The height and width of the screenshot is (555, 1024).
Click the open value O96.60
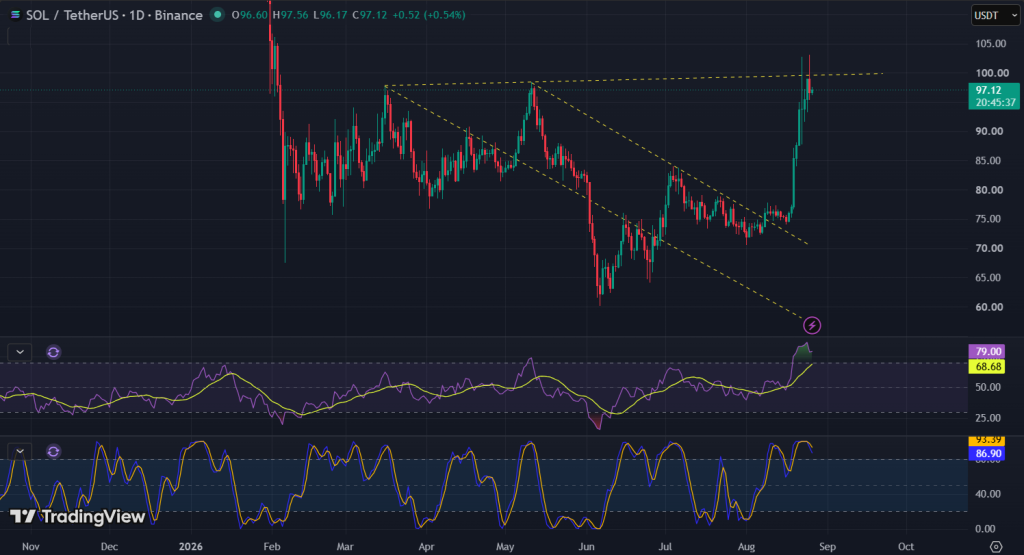click(250, 14)
